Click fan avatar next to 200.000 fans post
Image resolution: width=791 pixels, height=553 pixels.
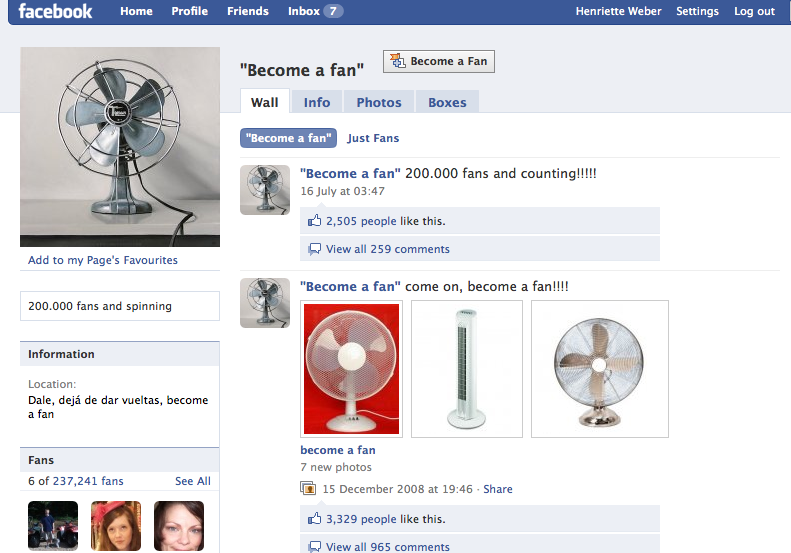(265, 190)
